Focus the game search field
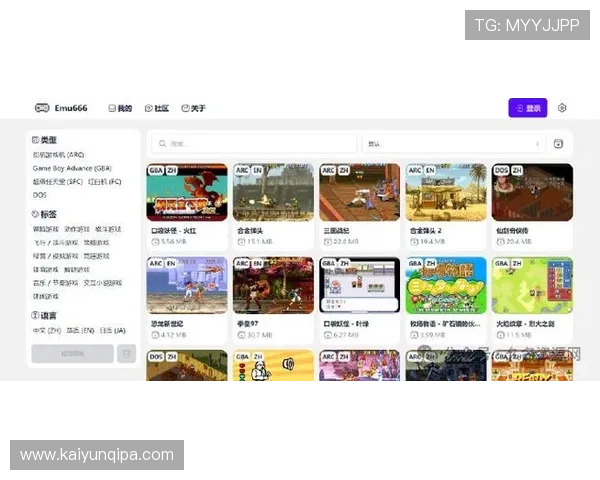This screenshot has height=480, width=600. click(254, 144)
